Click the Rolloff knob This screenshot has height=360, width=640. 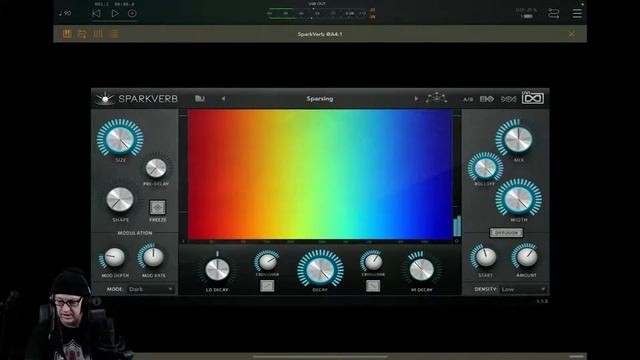click(485, 167)
